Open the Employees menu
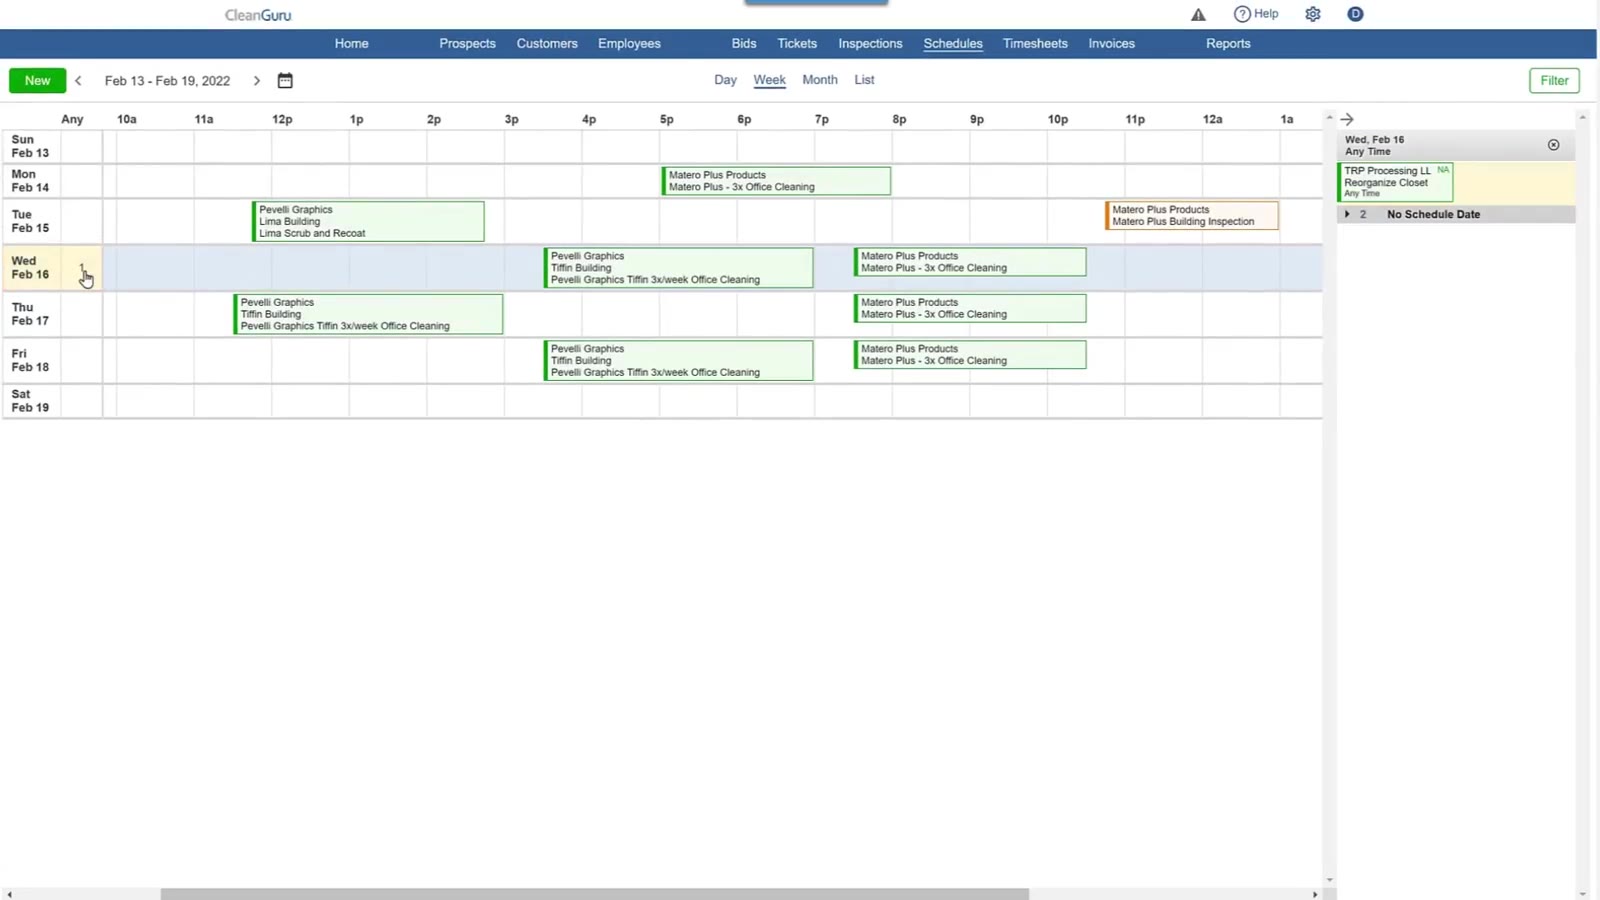The width and height of the screenshot is (1600, 900). (x=629, y=44)
